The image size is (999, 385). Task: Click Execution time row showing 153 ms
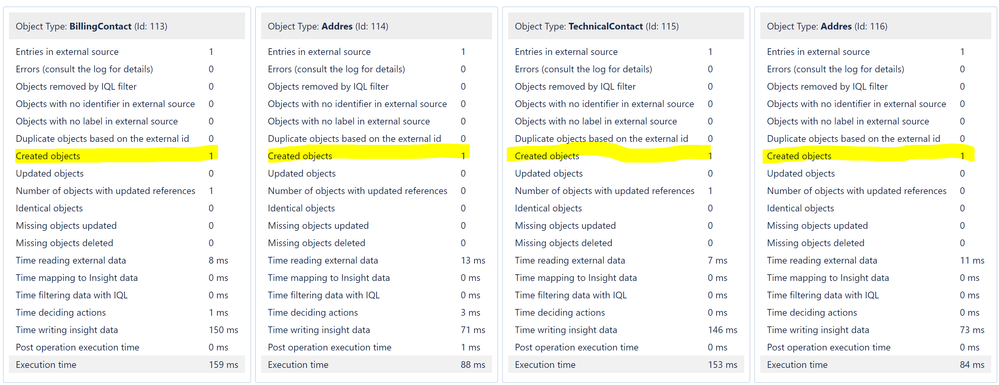pyautogui.click(x=626, y=365)
